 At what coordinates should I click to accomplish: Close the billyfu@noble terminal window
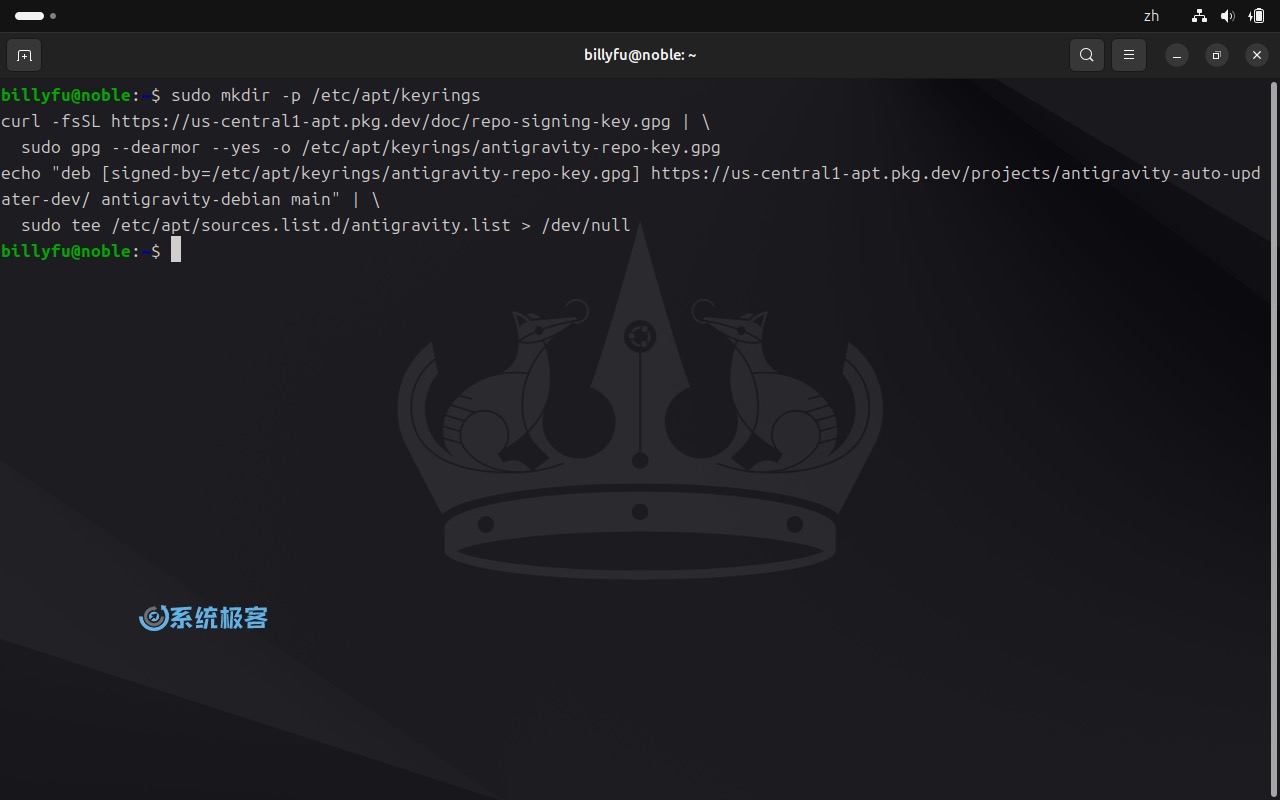point(1257,55)
